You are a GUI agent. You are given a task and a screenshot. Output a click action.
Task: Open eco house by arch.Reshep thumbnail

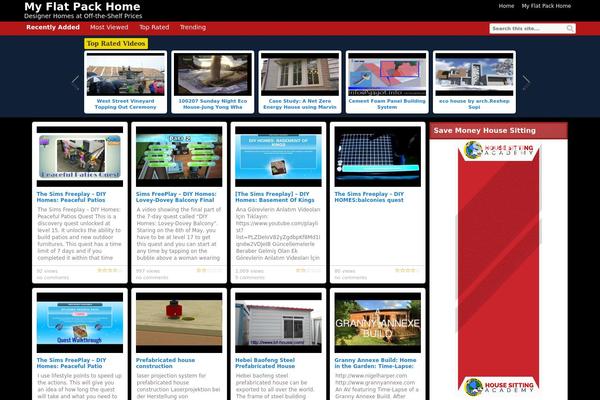(x=474, y=74)
